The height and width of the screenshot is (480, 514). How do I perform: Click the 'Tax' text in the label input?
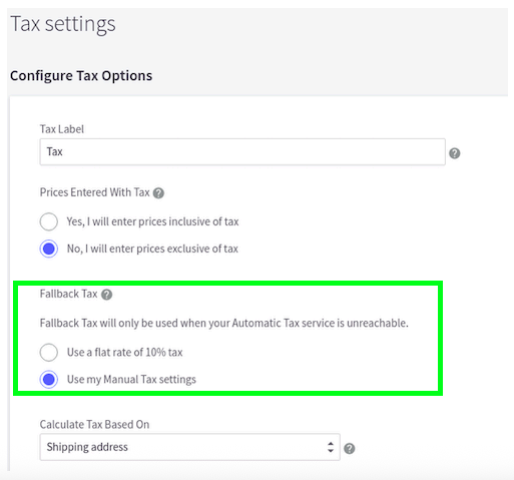click(55, 152)
